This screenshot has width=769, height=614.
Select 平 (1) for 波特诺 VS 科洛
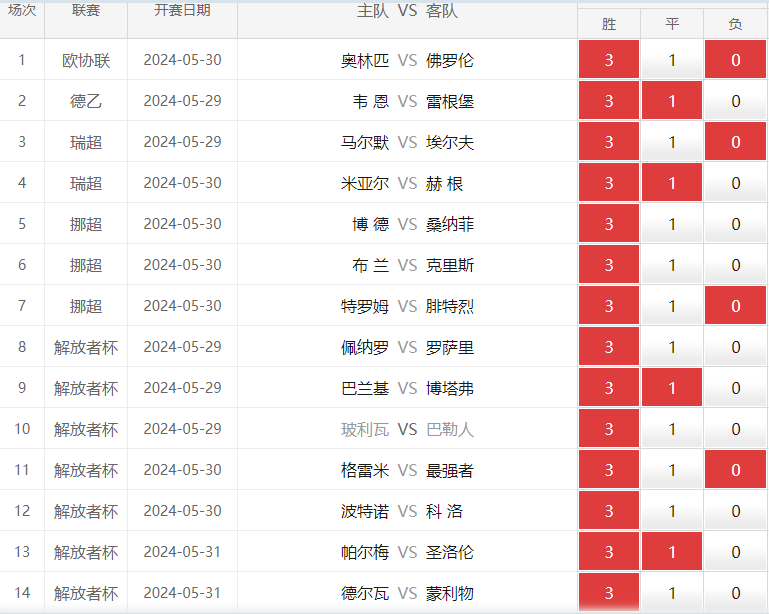(x=672, y=511)
